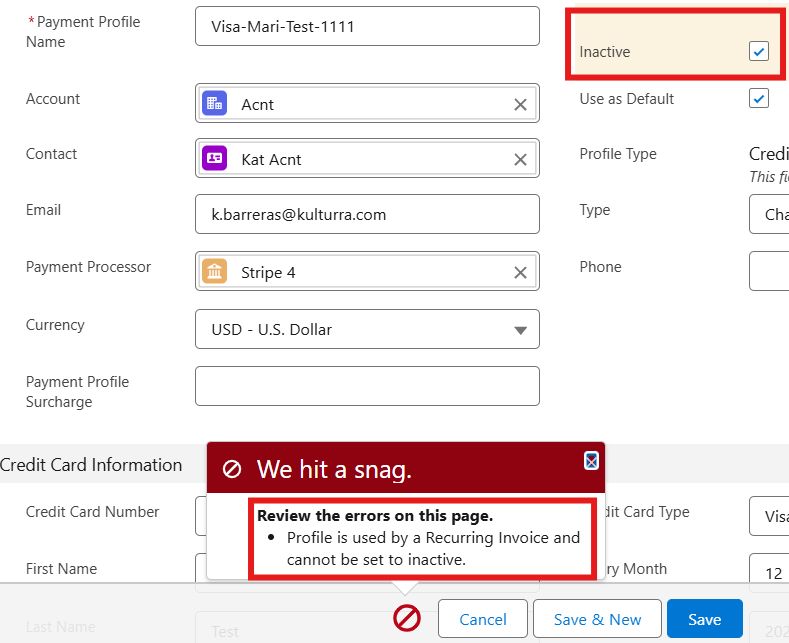Open the Expiry Month dropdown
Screen dimensions: 789x643
[768, 573]
